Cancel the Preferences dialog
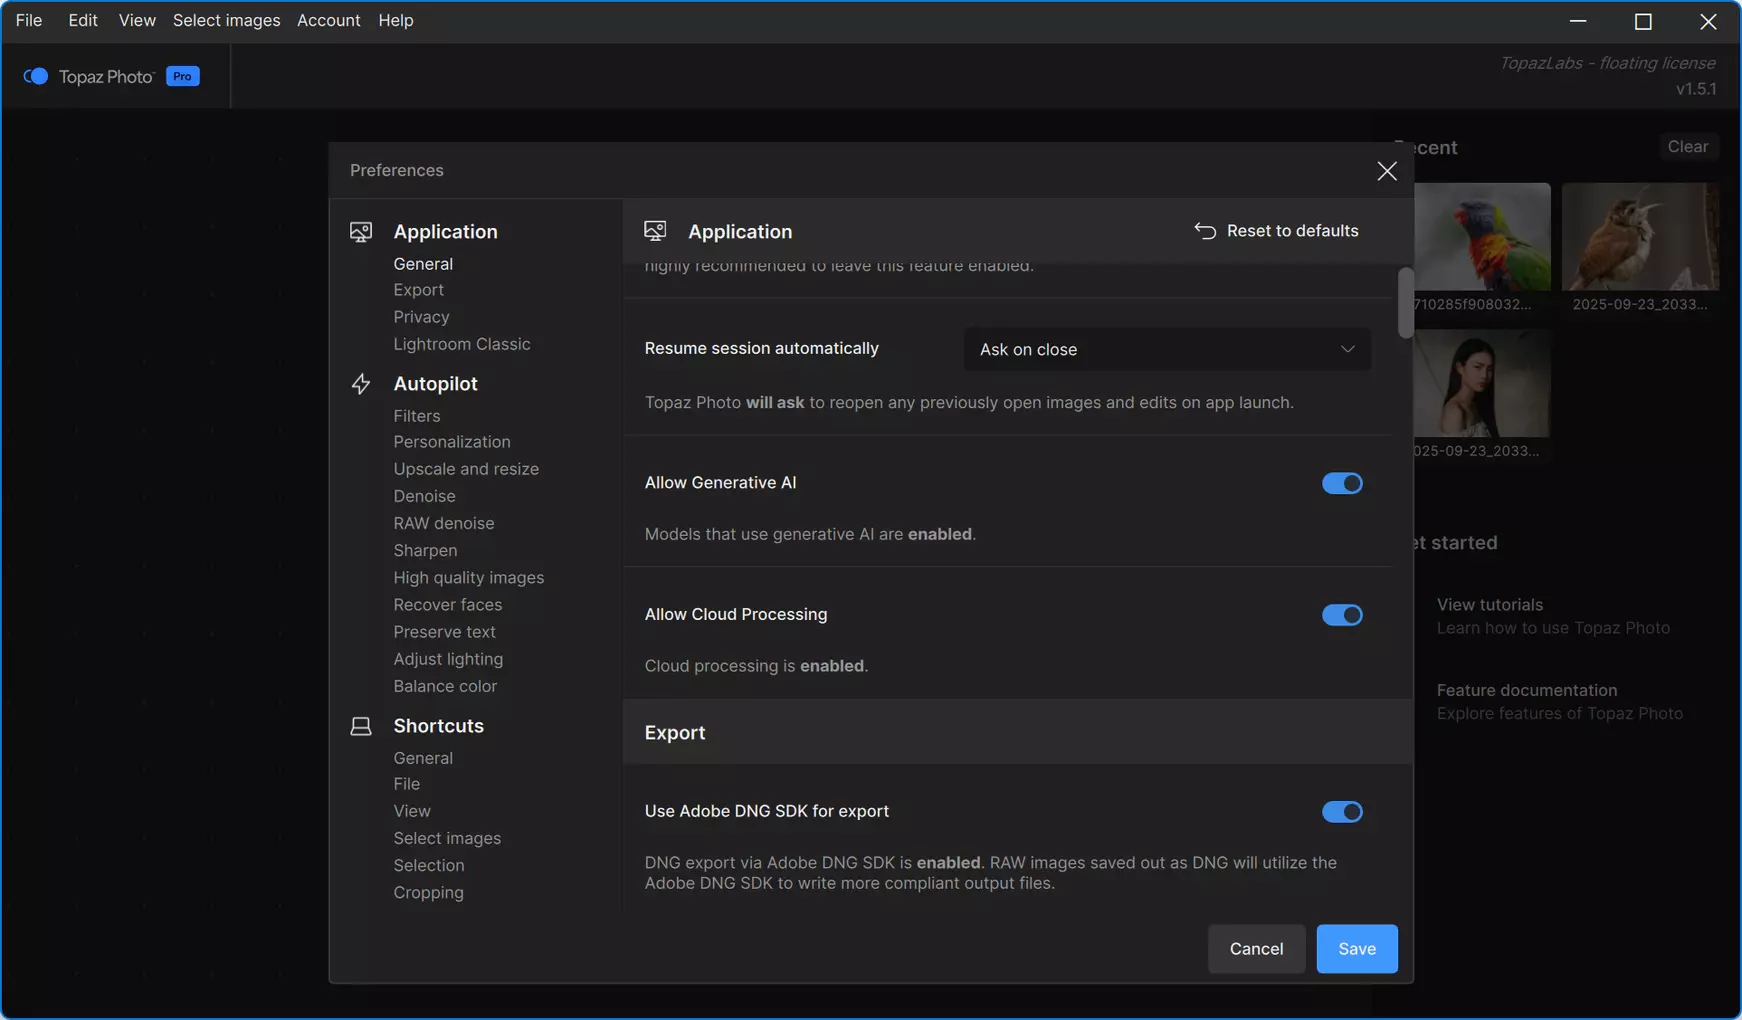 coord(1256,949)
